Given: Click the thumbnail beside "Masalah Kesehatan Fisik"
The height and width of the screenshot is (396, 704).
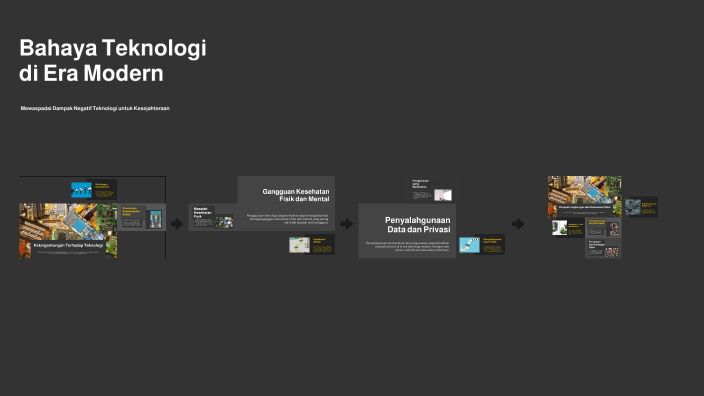Looking at the screenshot, I should coord(224,222).
